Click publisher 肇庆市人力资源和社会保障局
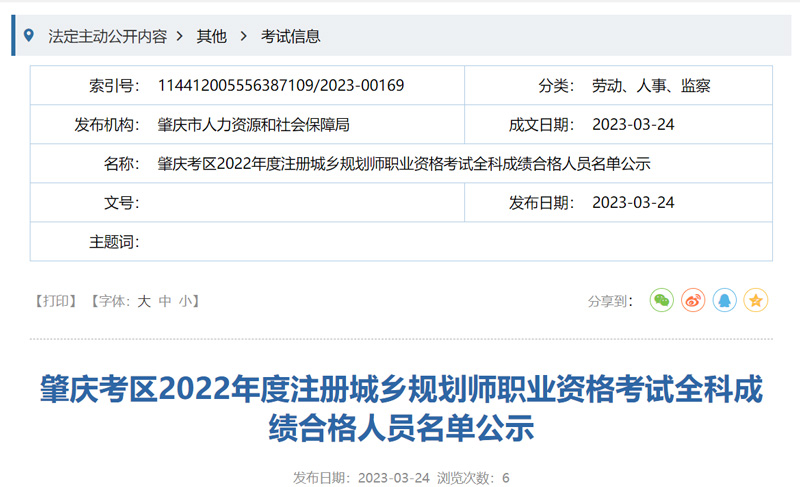800x487 pixels. click(254, 124)
